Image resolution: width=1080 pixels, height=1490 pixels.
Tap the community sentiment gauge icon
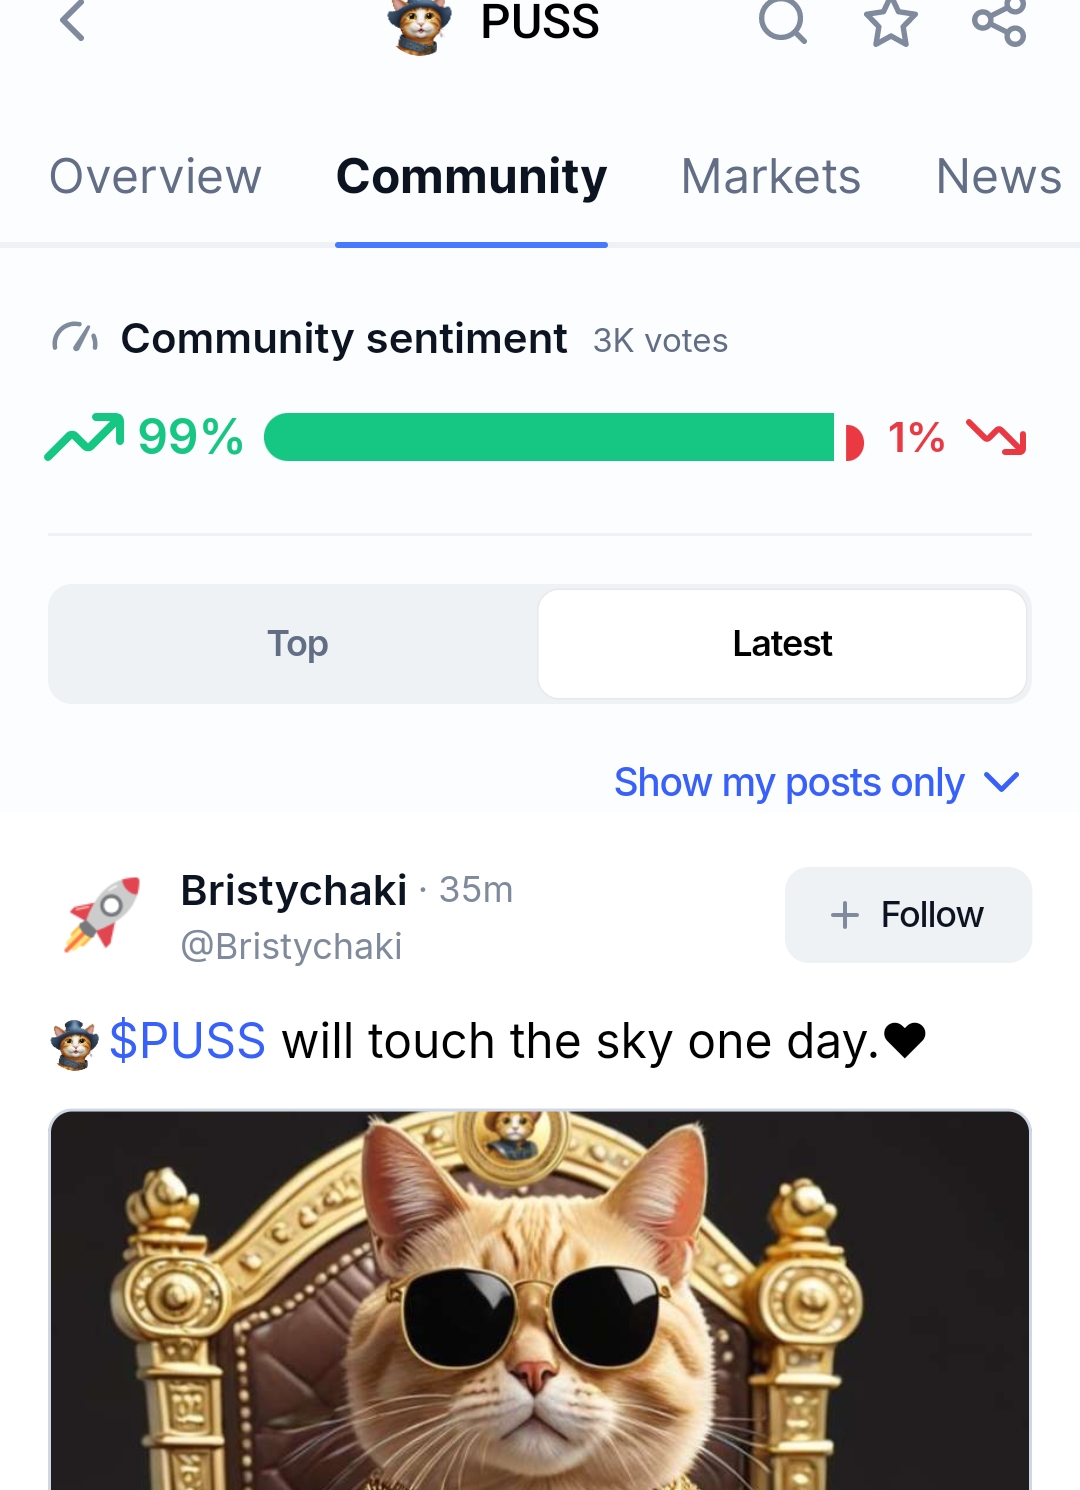[x=75, y=339]
